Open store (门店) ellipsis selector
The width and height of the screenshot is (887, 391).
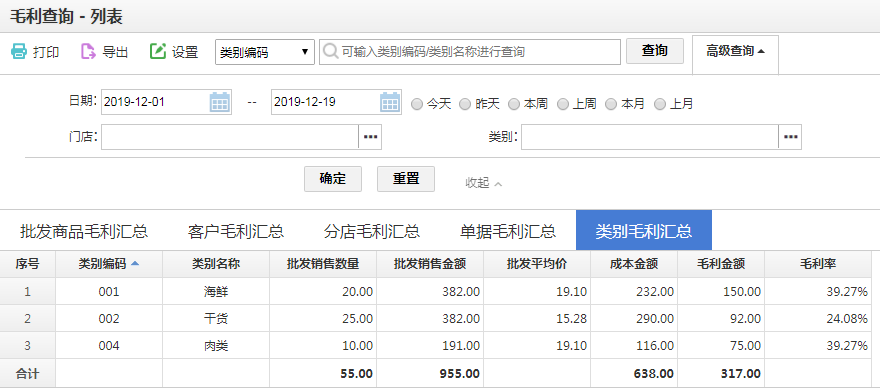[x=370, y=137]
